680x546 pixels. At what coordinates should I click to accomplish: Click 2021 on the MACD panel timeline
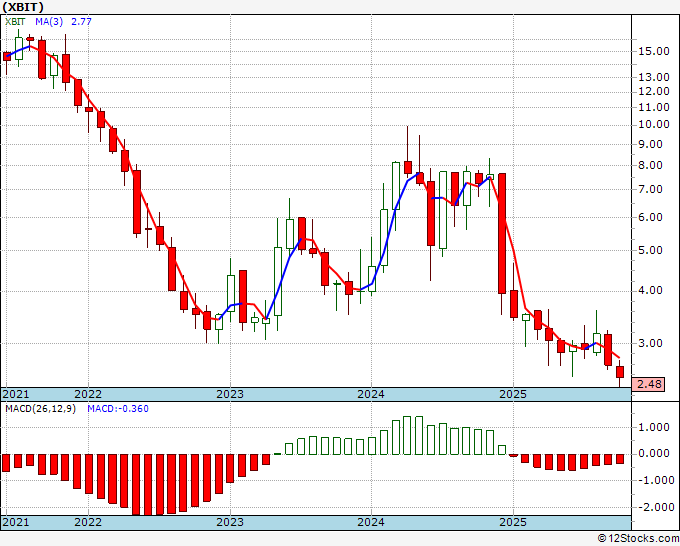pos(16,522)
